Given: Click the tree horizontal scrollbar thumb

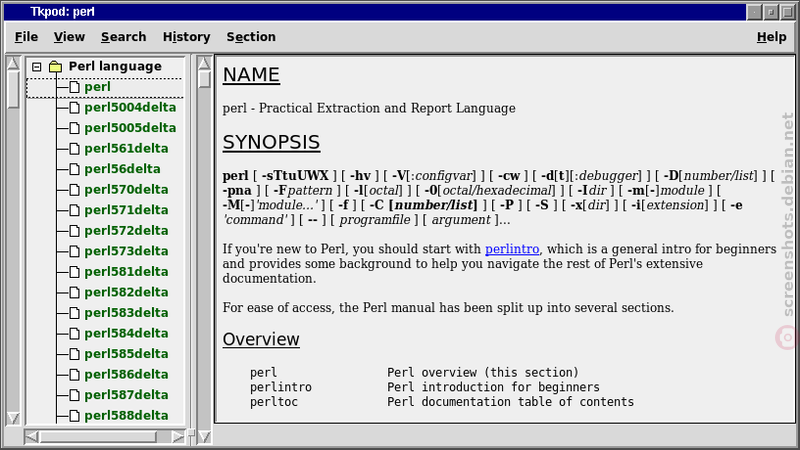Looking at the screenshot, I should [98, 437].
